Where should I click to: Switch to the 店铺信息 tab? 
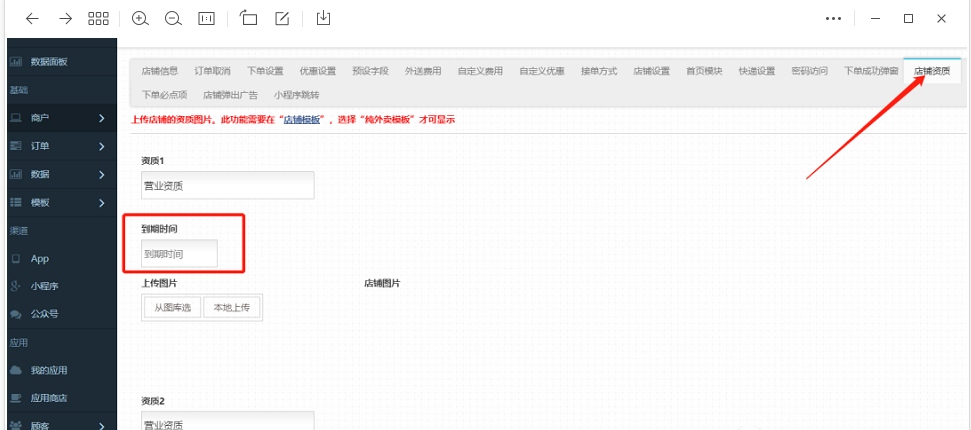(160, 71)
